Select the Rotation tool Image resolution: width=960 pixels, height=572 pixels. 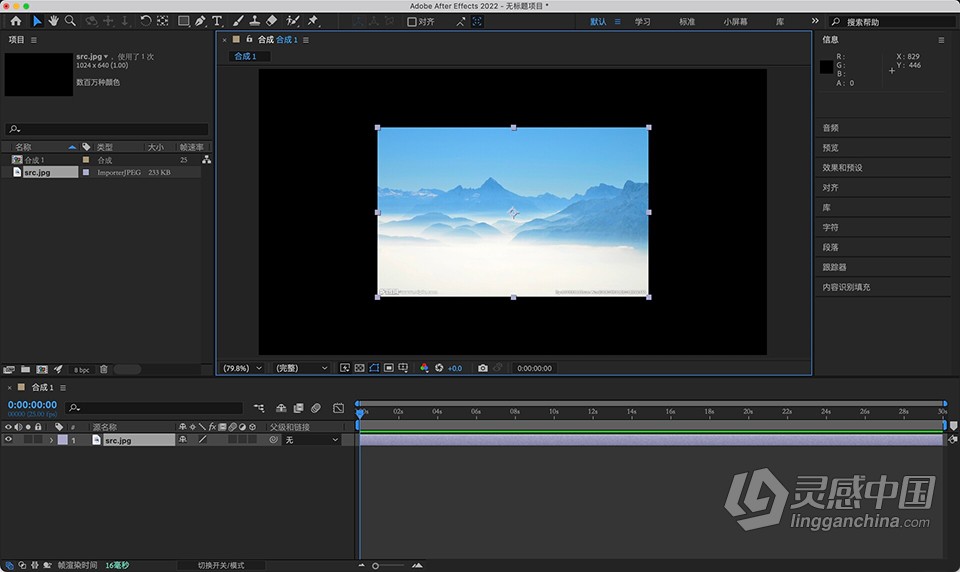click(x=145, y=21)
